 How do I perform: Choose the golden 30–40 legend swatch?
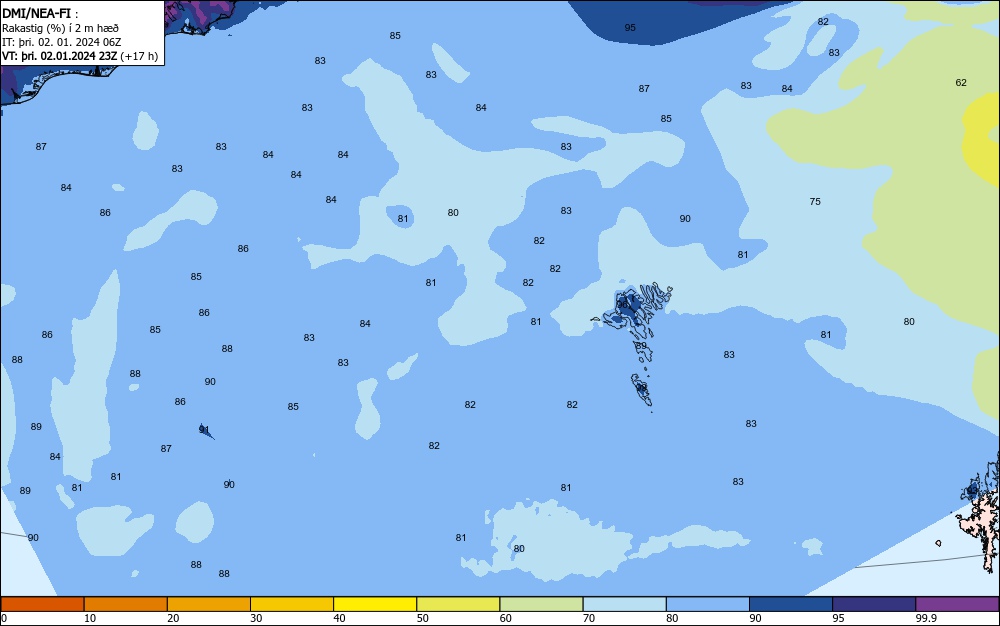click(x=292, y=604)
